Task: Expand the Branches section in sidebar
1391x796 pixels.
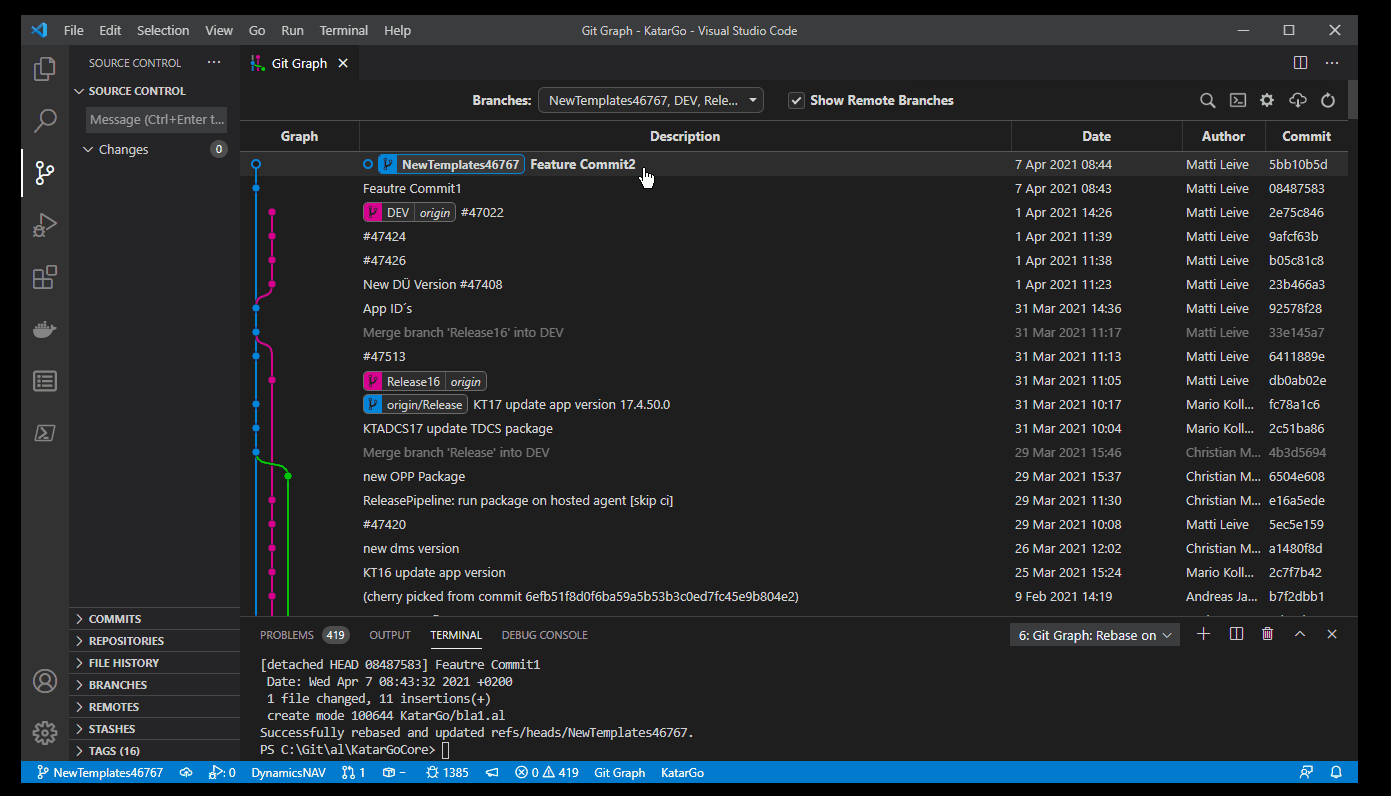Action: click(x=155, y=685)
